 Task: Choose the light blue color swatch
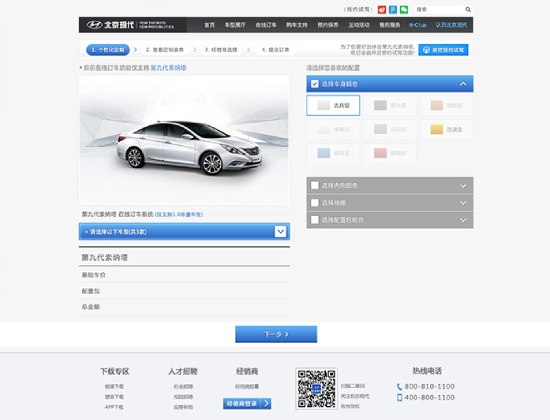coord(333,153)
